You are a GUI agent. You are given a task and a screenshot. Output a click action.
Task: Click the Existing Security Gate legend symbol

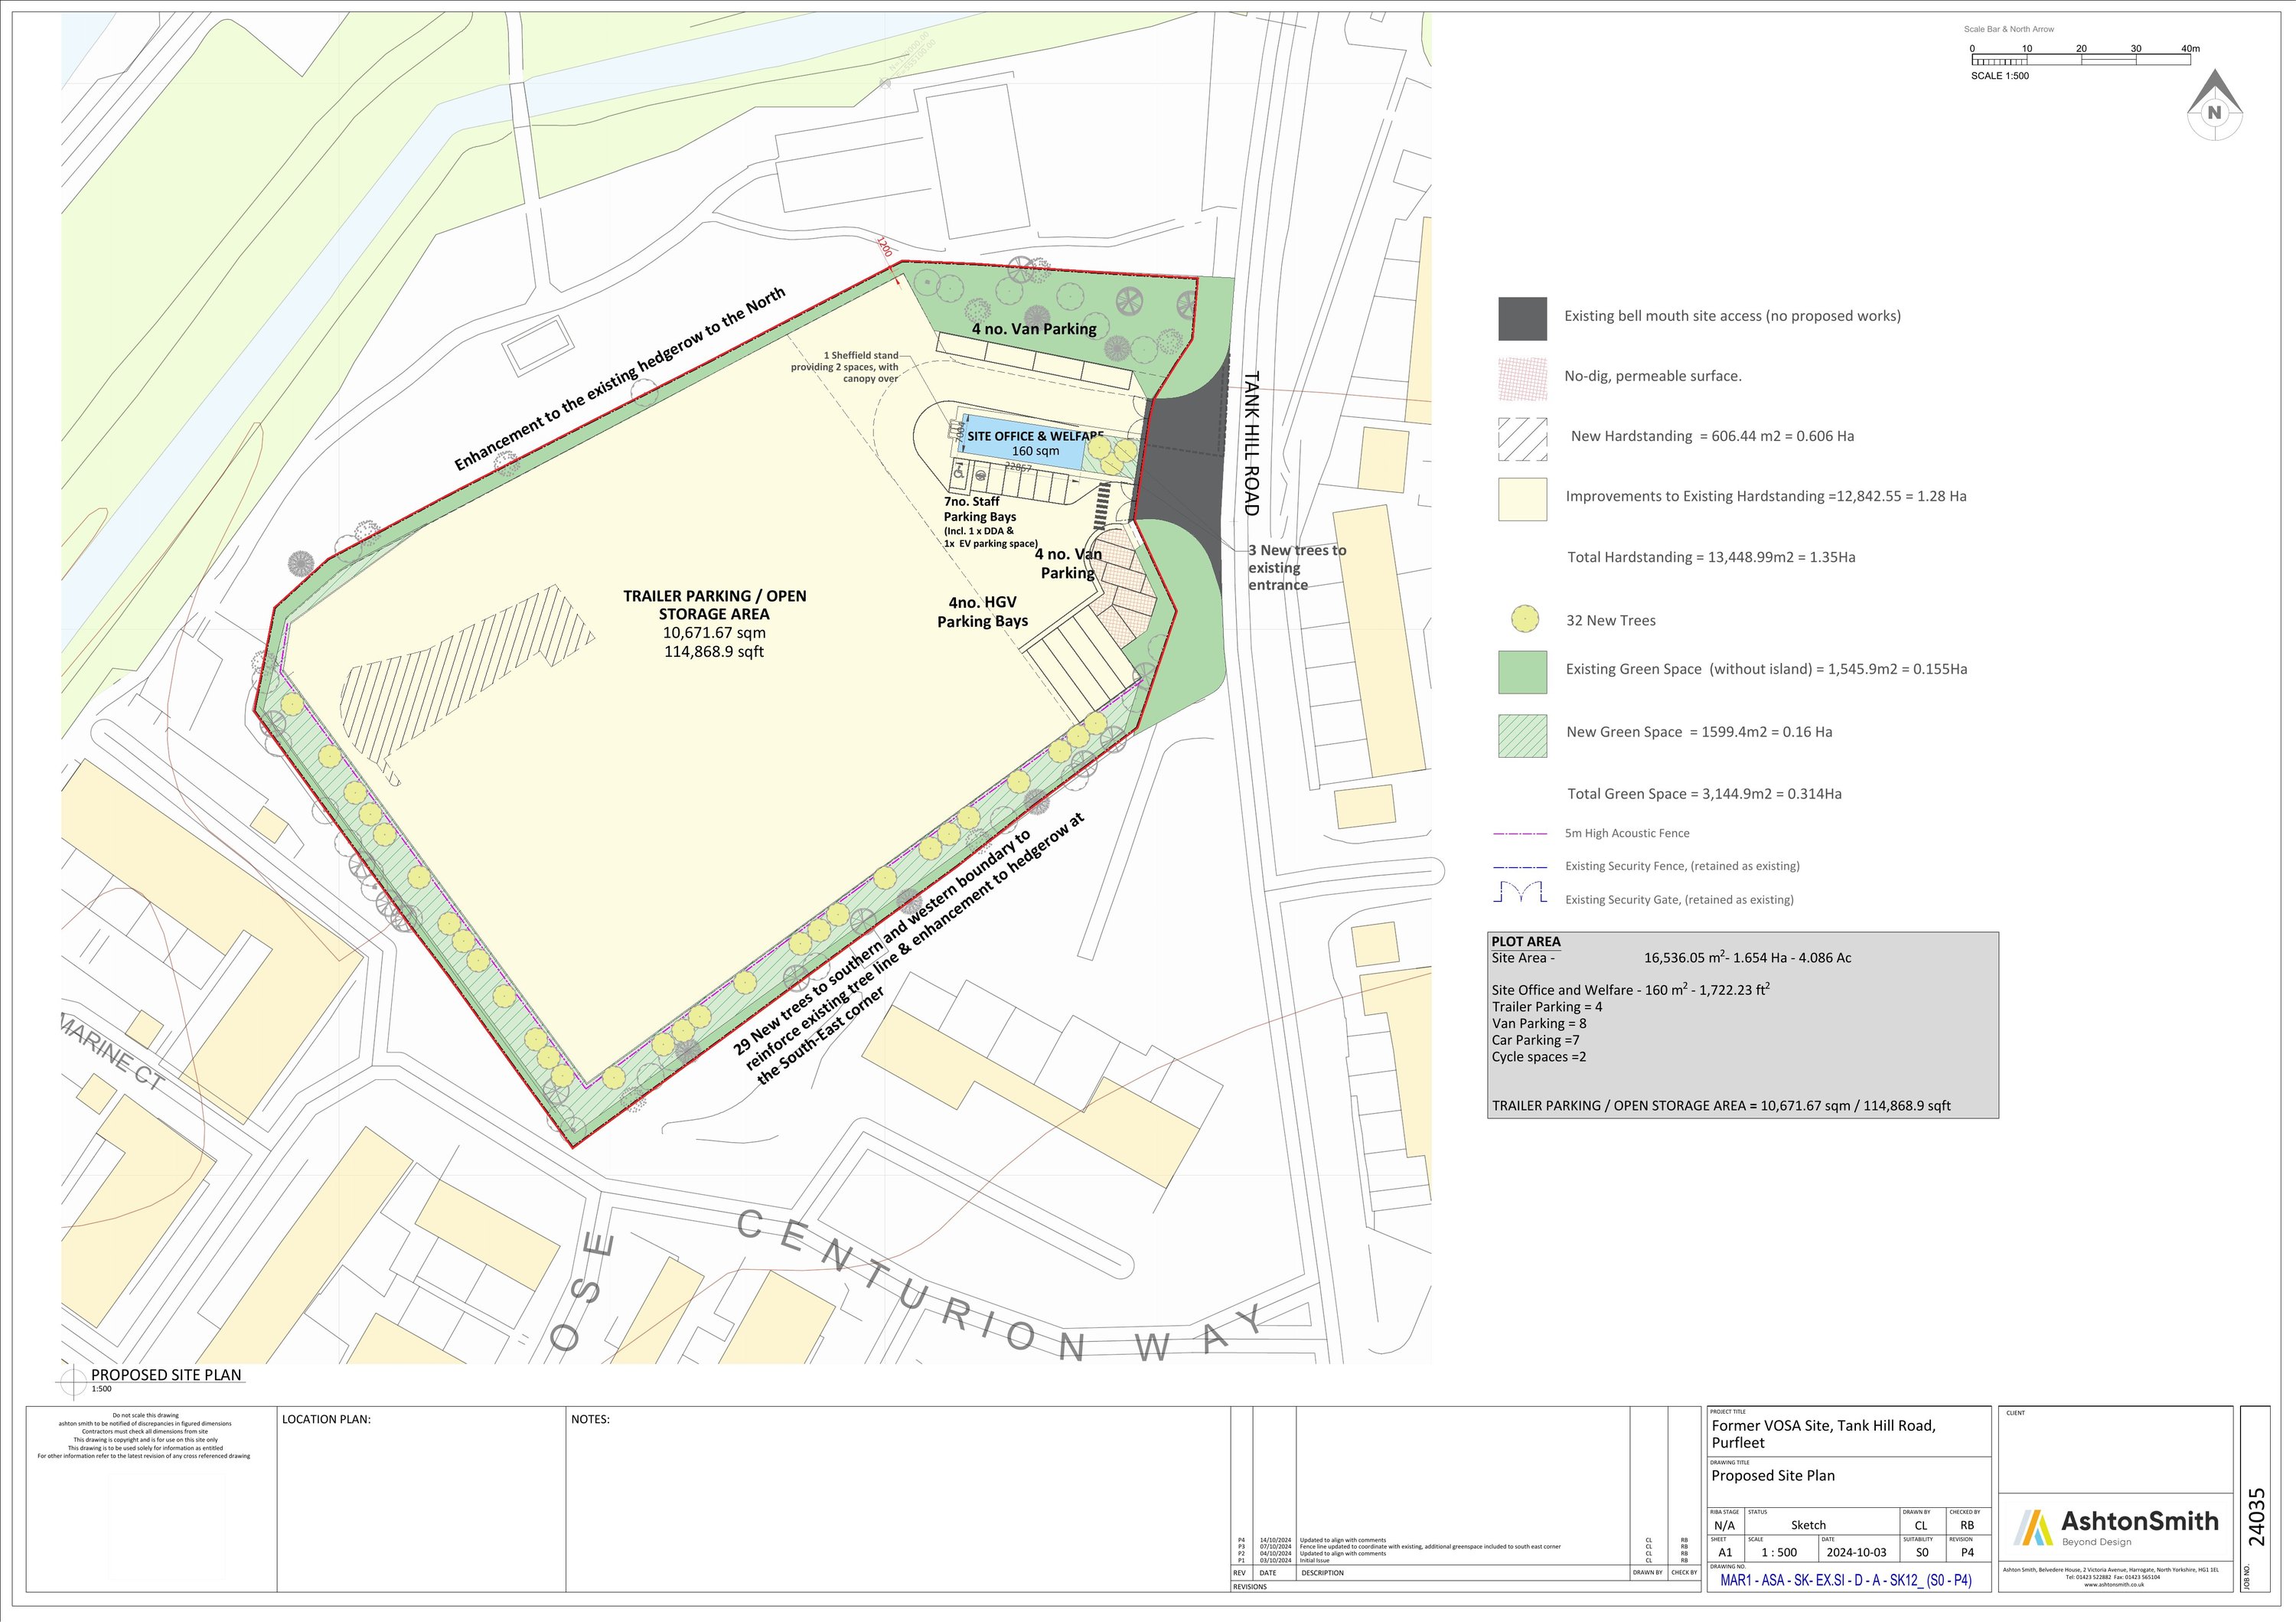(1522, 893)
